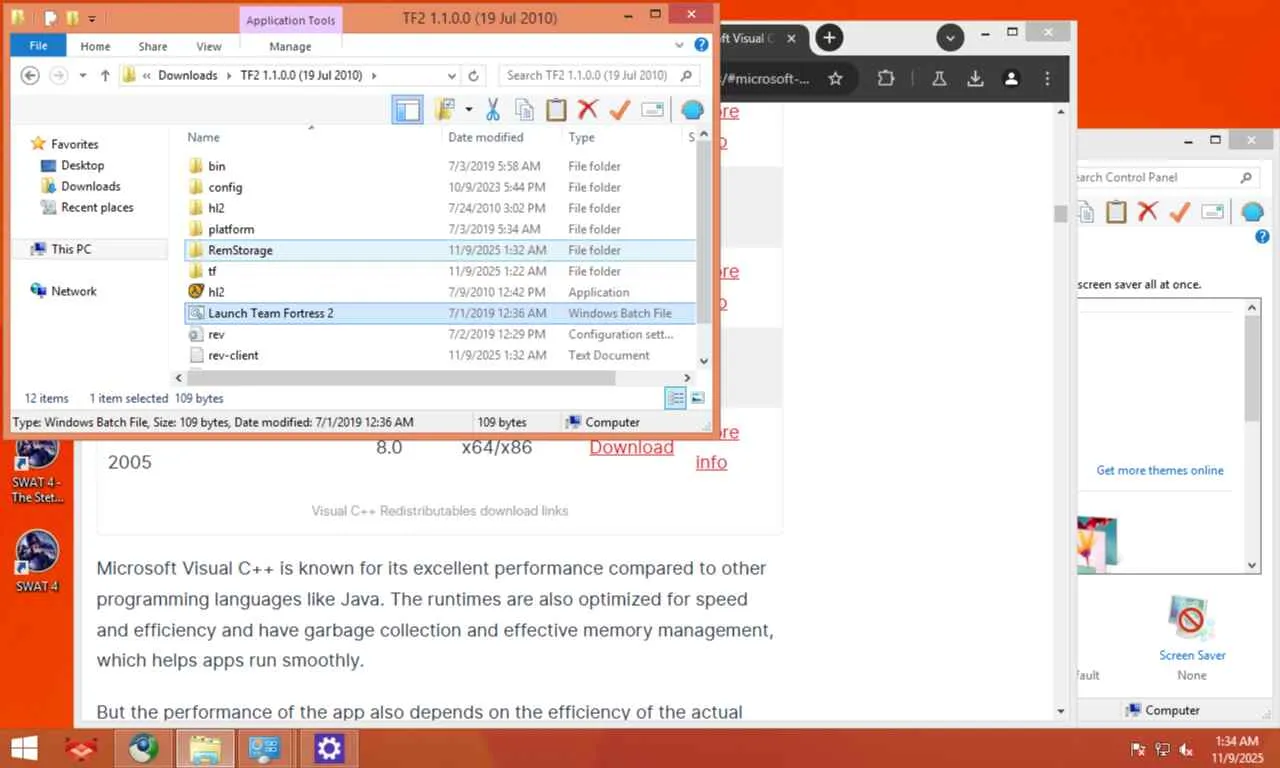This screenshot has width=1280, height=768.
Task: Switch Explorer to details view in the status bar
Action: point(675,398)
